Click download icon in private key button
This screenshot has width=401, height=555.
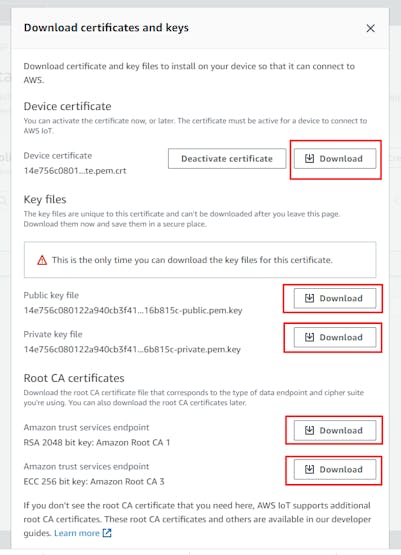[309, 337]
